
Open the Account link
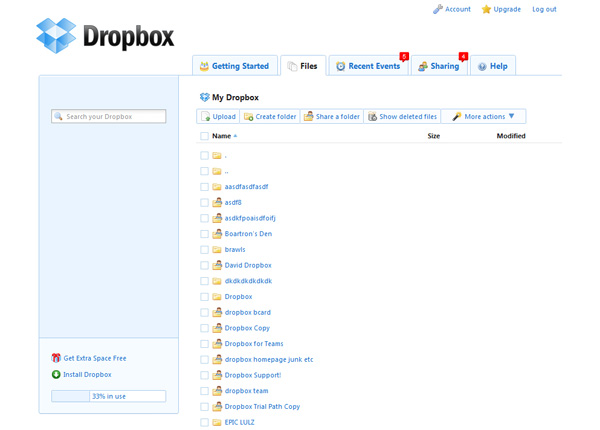pos(458,9)
